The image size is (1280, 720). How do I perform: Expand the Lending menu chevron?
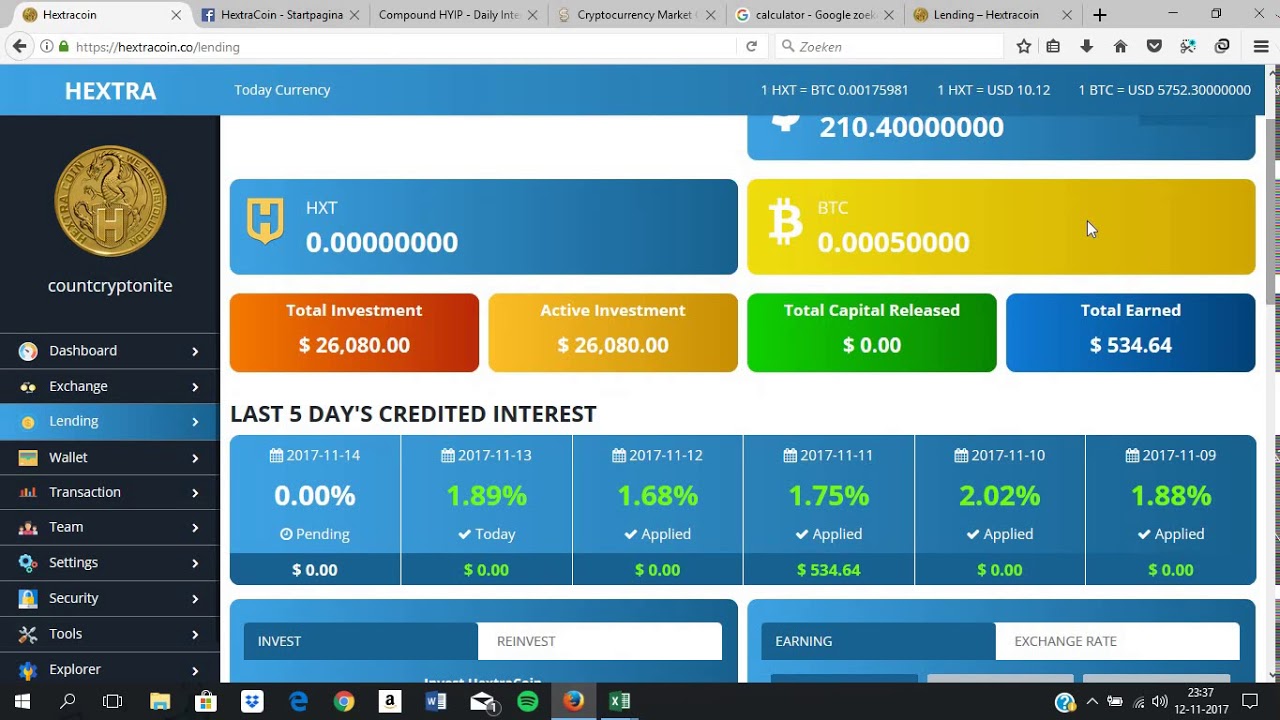(195, 422)
